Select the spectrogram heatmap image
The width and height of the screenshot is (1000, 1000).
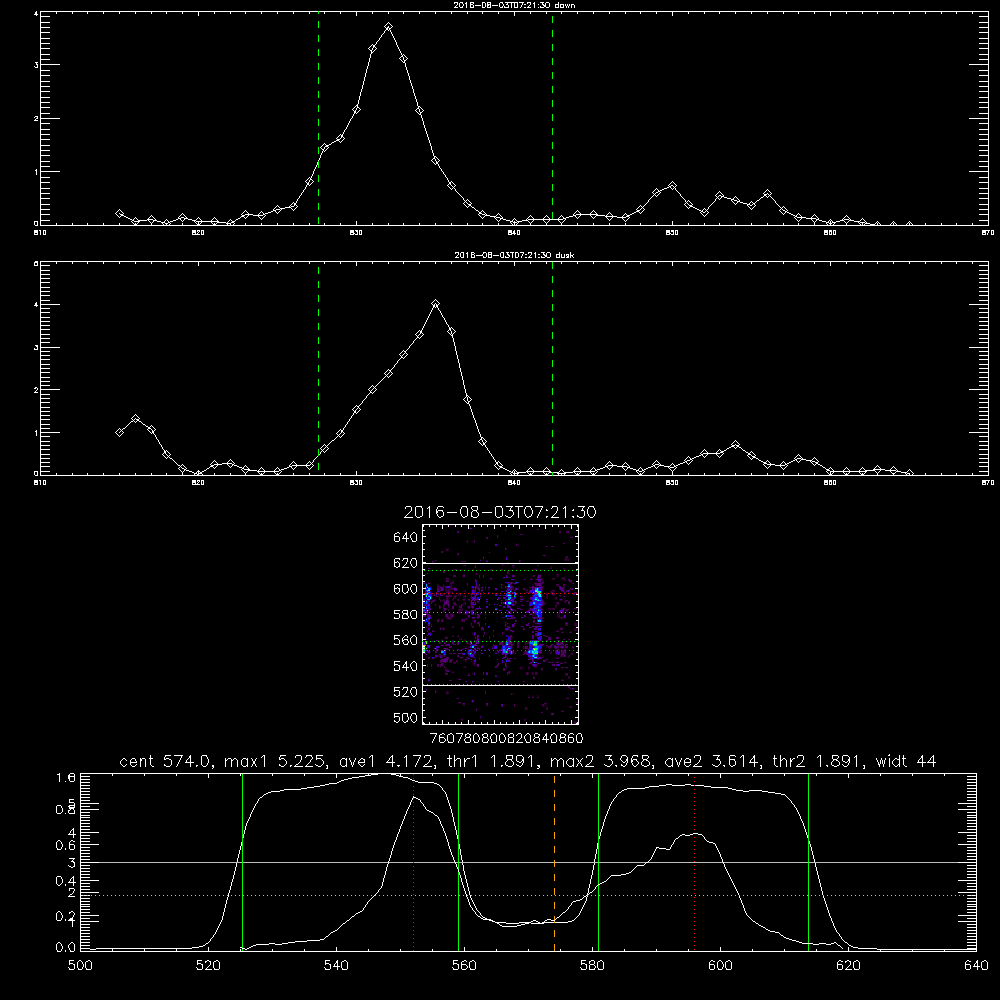(x=500, y=624)
